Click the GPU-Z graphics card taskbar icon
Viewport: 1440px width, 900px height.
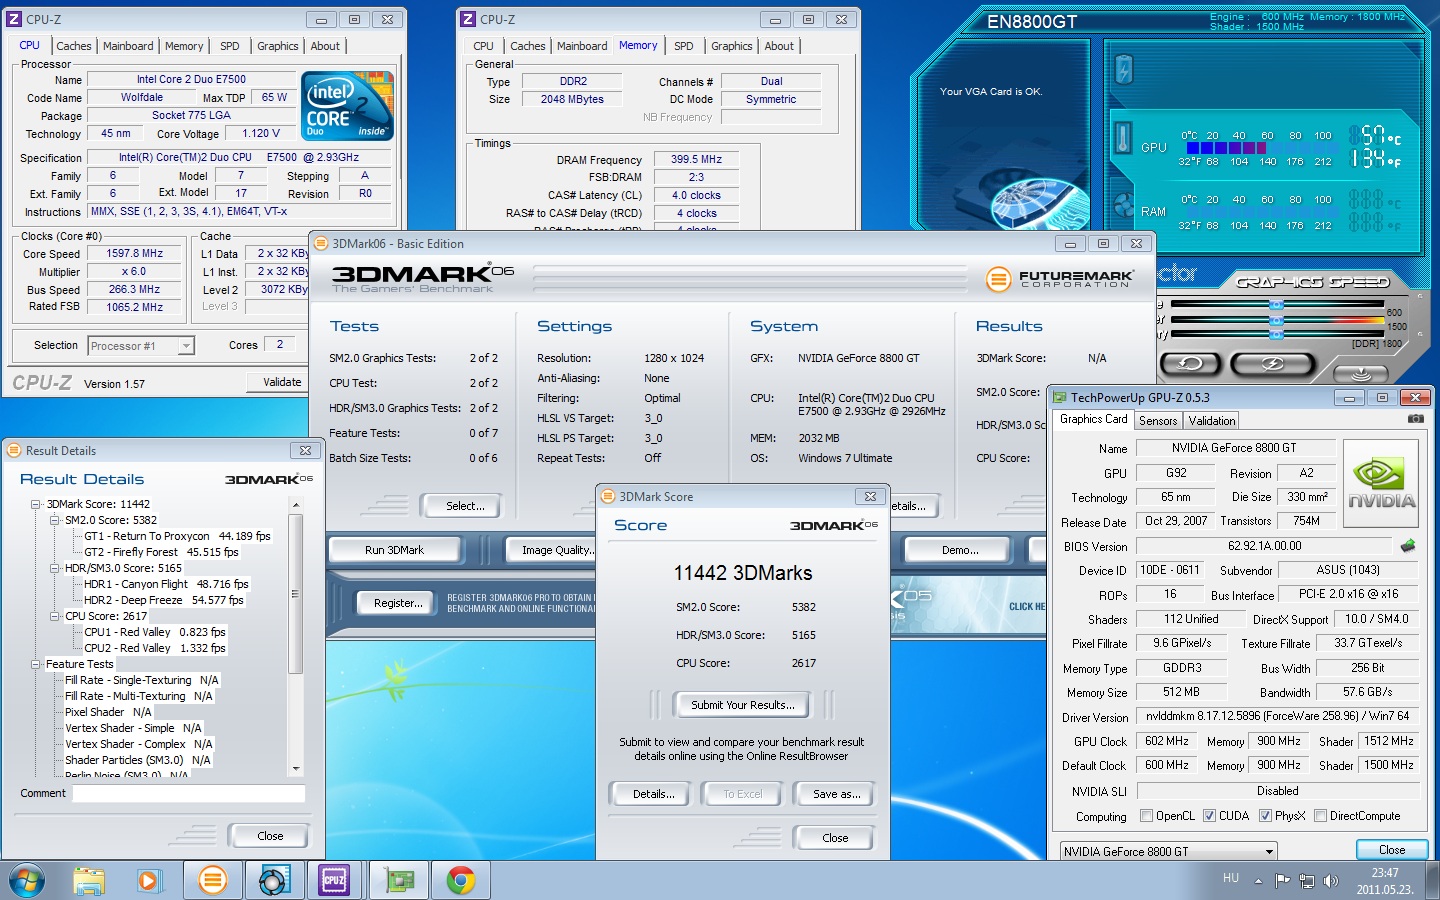[400, 881]
